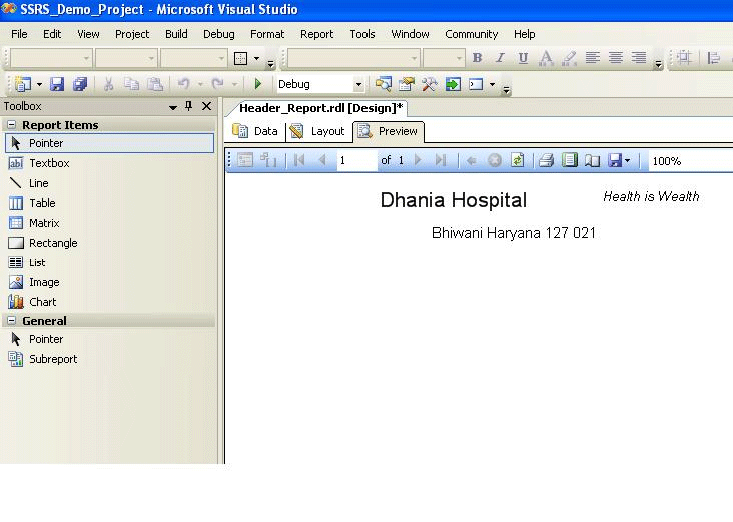This screenshot has height=522, width=733.
Task: Click the Toolbox hammer-wrench icon
Action: pos(430,84)
